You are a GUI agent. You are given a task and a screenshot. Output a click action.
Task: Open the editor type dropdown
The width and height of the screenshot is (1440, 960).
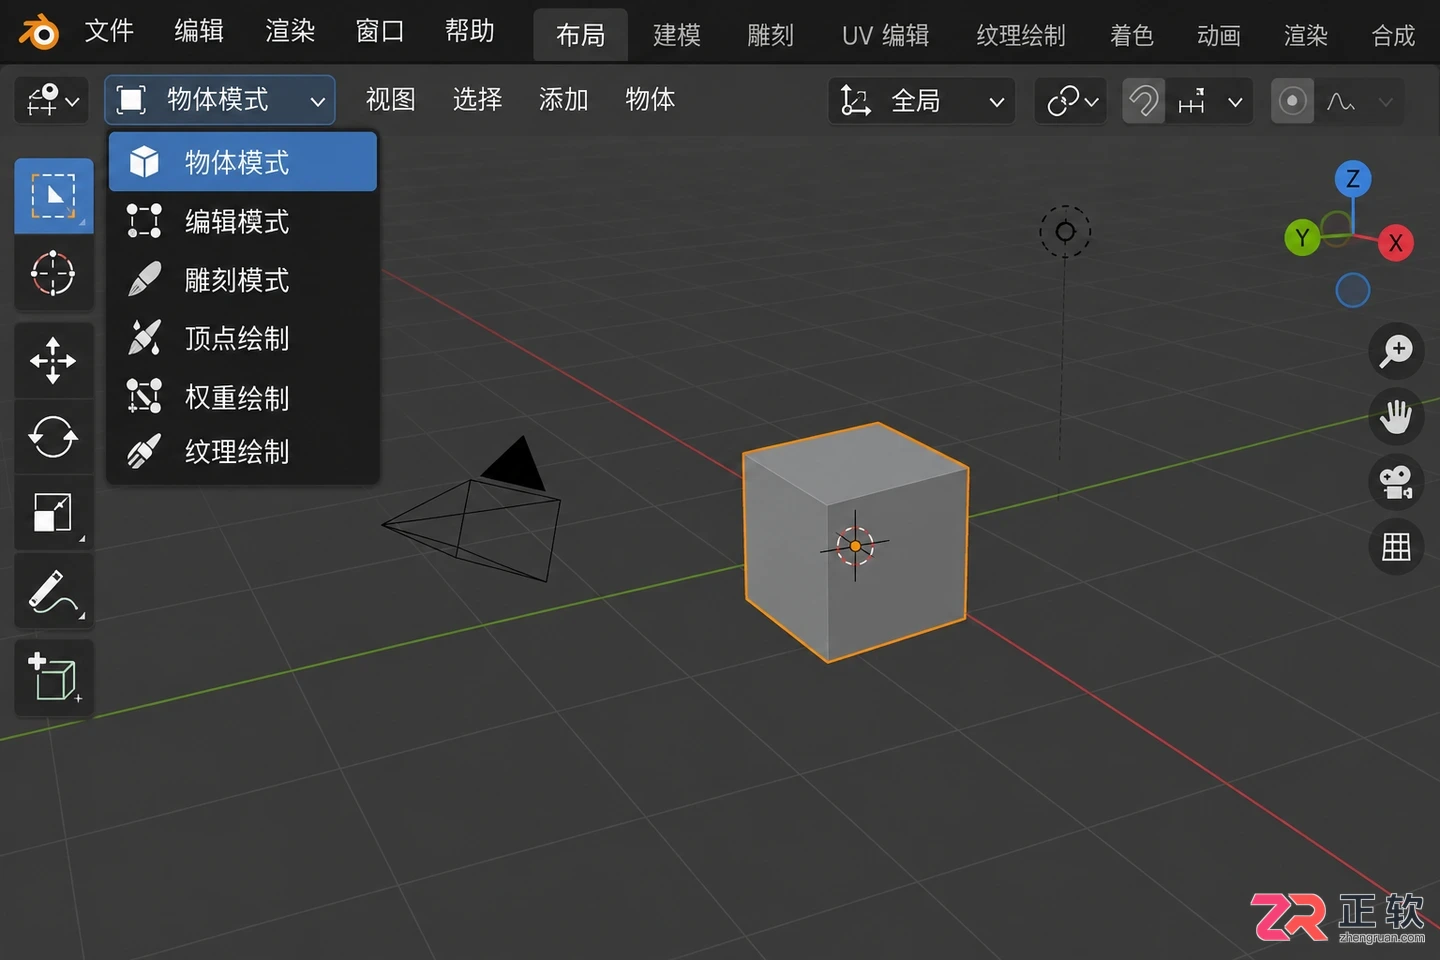point(52,101)
